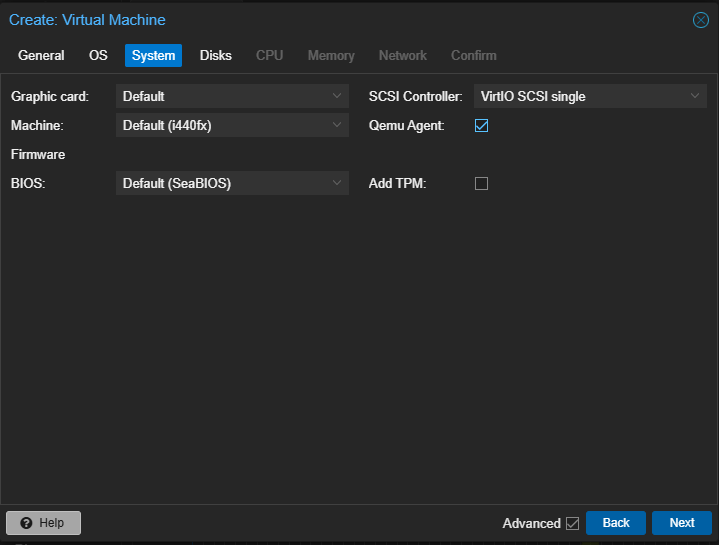
Task: Click Next to proceed to Disks
Action: point(681,523)
